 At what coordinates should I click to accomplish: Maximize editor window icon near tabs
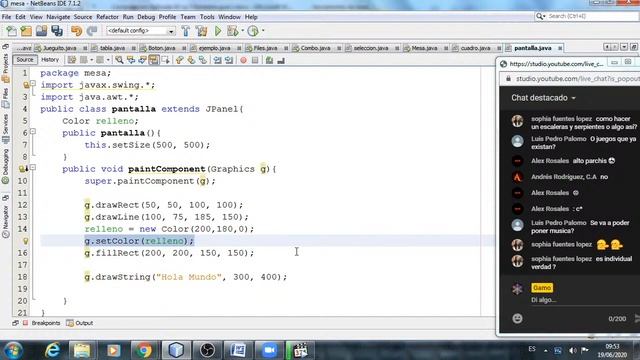(x=634, y=47)
